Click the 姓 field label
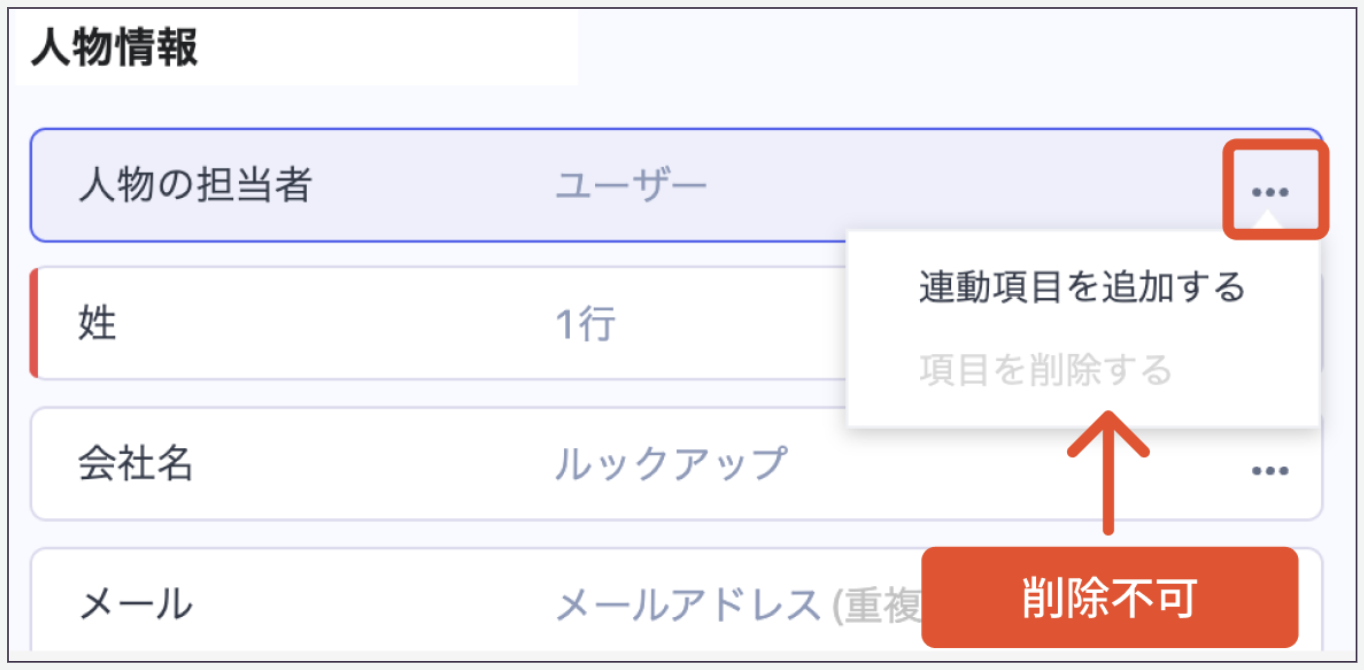 pos(98,324)
